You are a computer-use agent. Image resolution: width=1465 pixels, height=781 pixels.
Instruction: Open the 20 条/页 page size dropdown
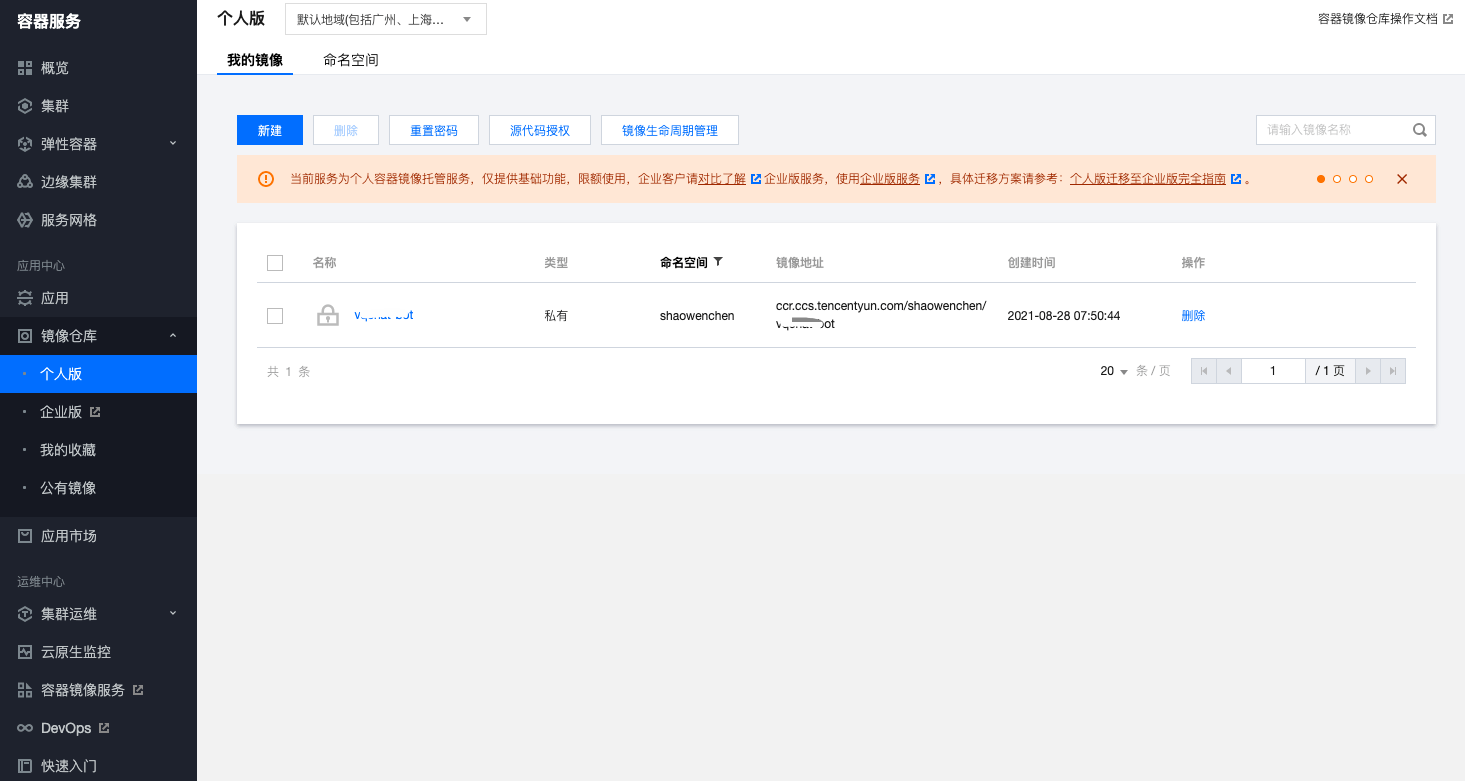coord(1114,371)
